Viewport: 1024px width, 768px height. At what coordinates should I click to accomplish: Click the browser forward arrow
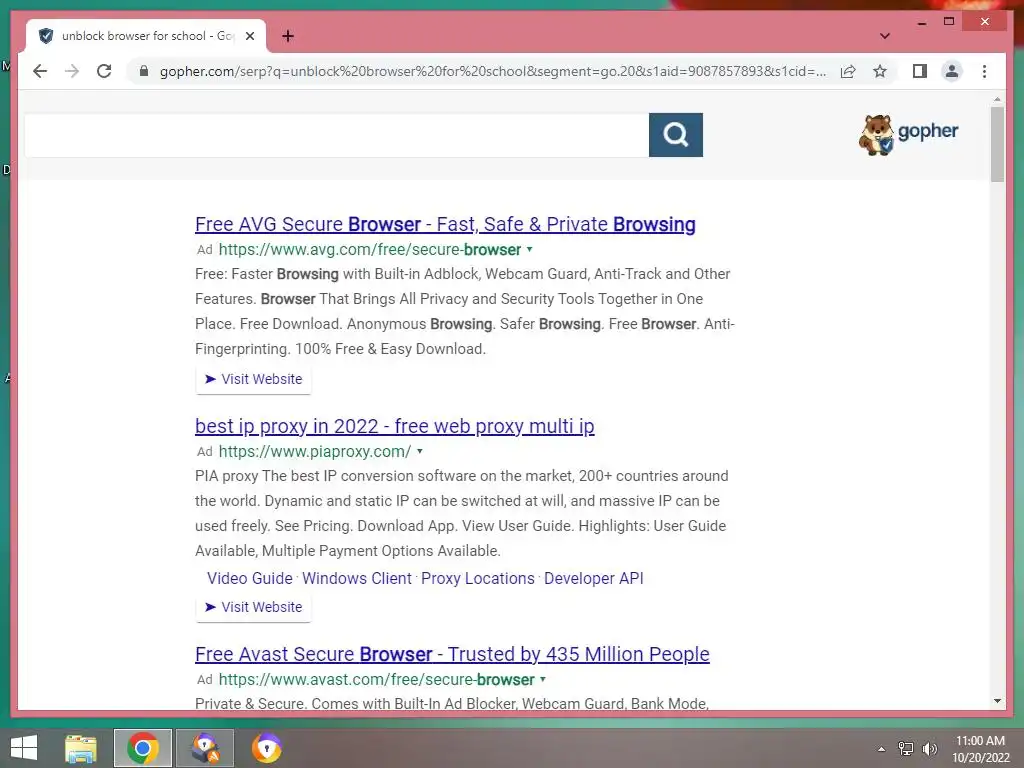(72, 71)
